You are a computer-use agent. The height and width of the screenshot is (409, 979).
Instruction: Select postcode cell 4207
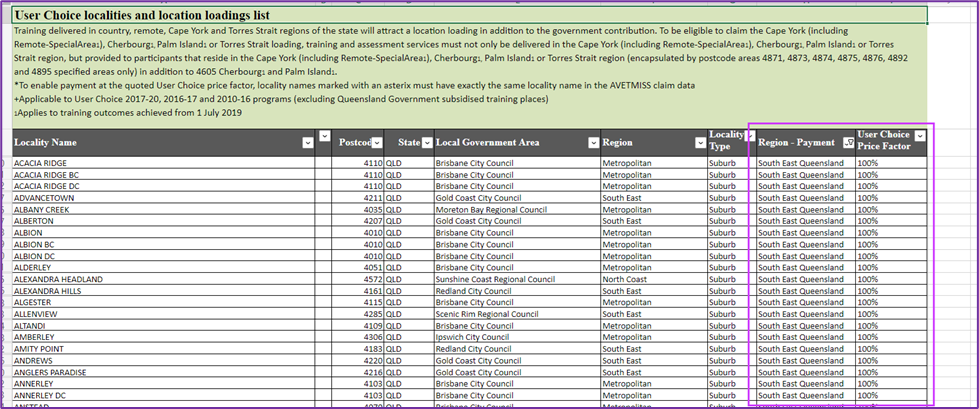[358, 221]
